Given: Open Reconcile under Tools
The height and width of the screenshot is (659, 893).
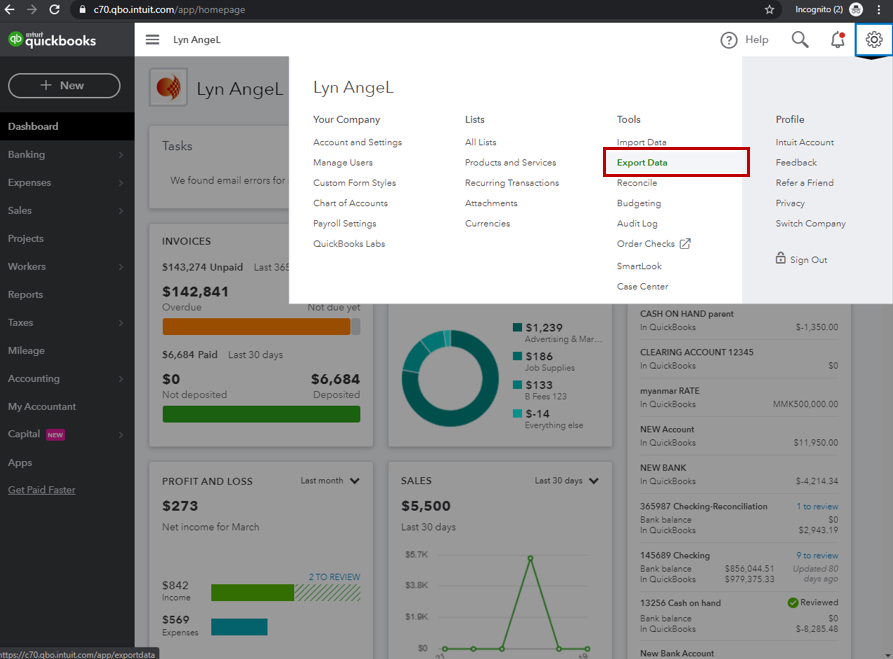Looking at the screenshot, I should [637, 183].
